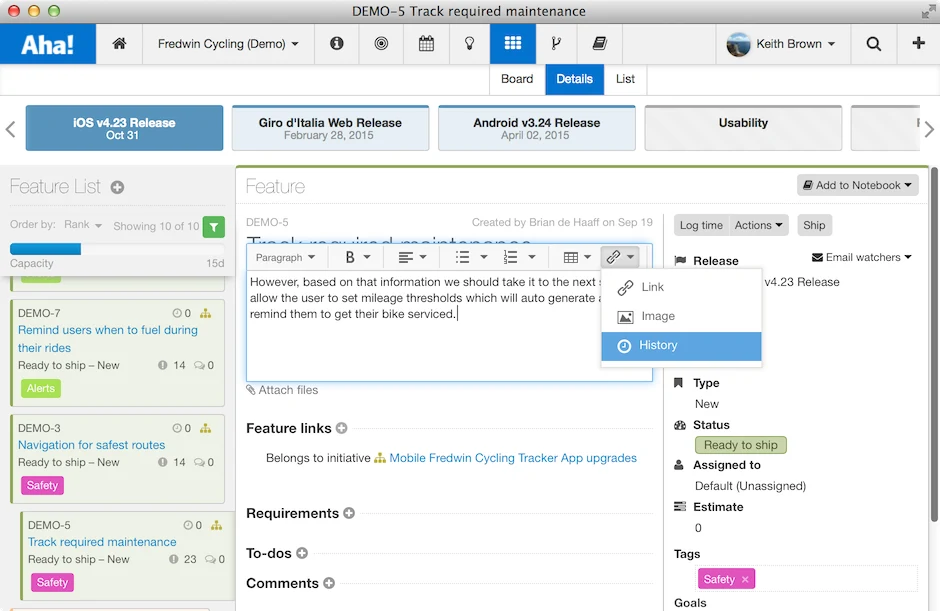Select Link from the insert menu
This screenshot has height=611, width=940.
coord(681,287)
